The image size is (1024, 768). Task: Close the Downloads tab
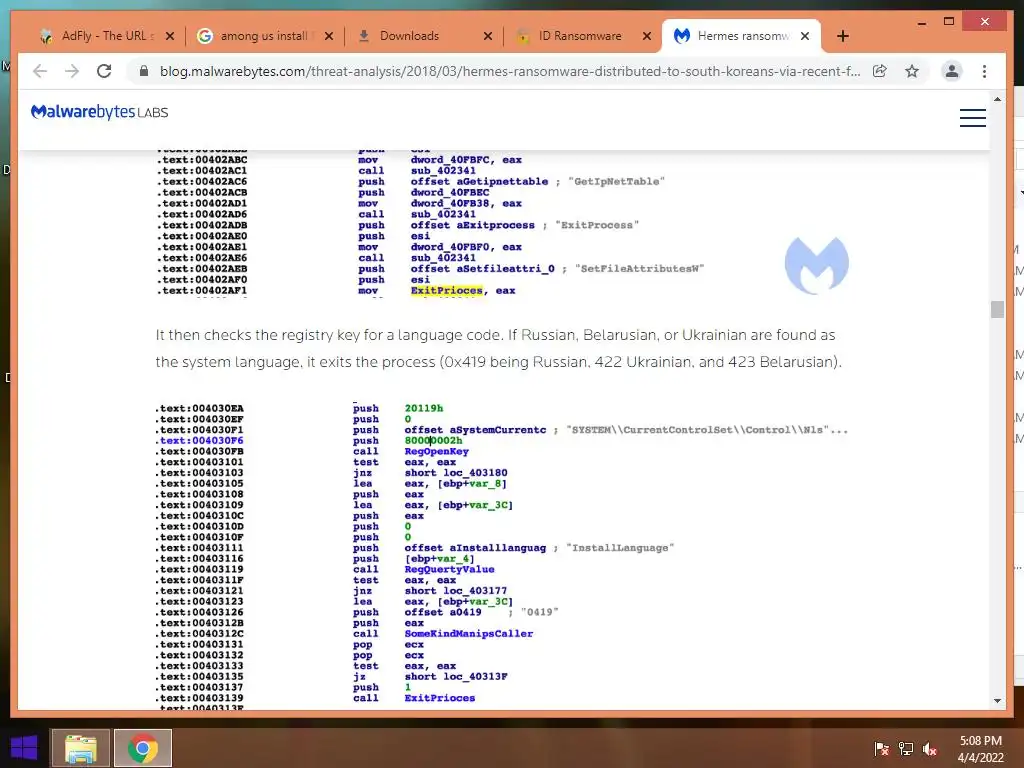tap(488, 36)
